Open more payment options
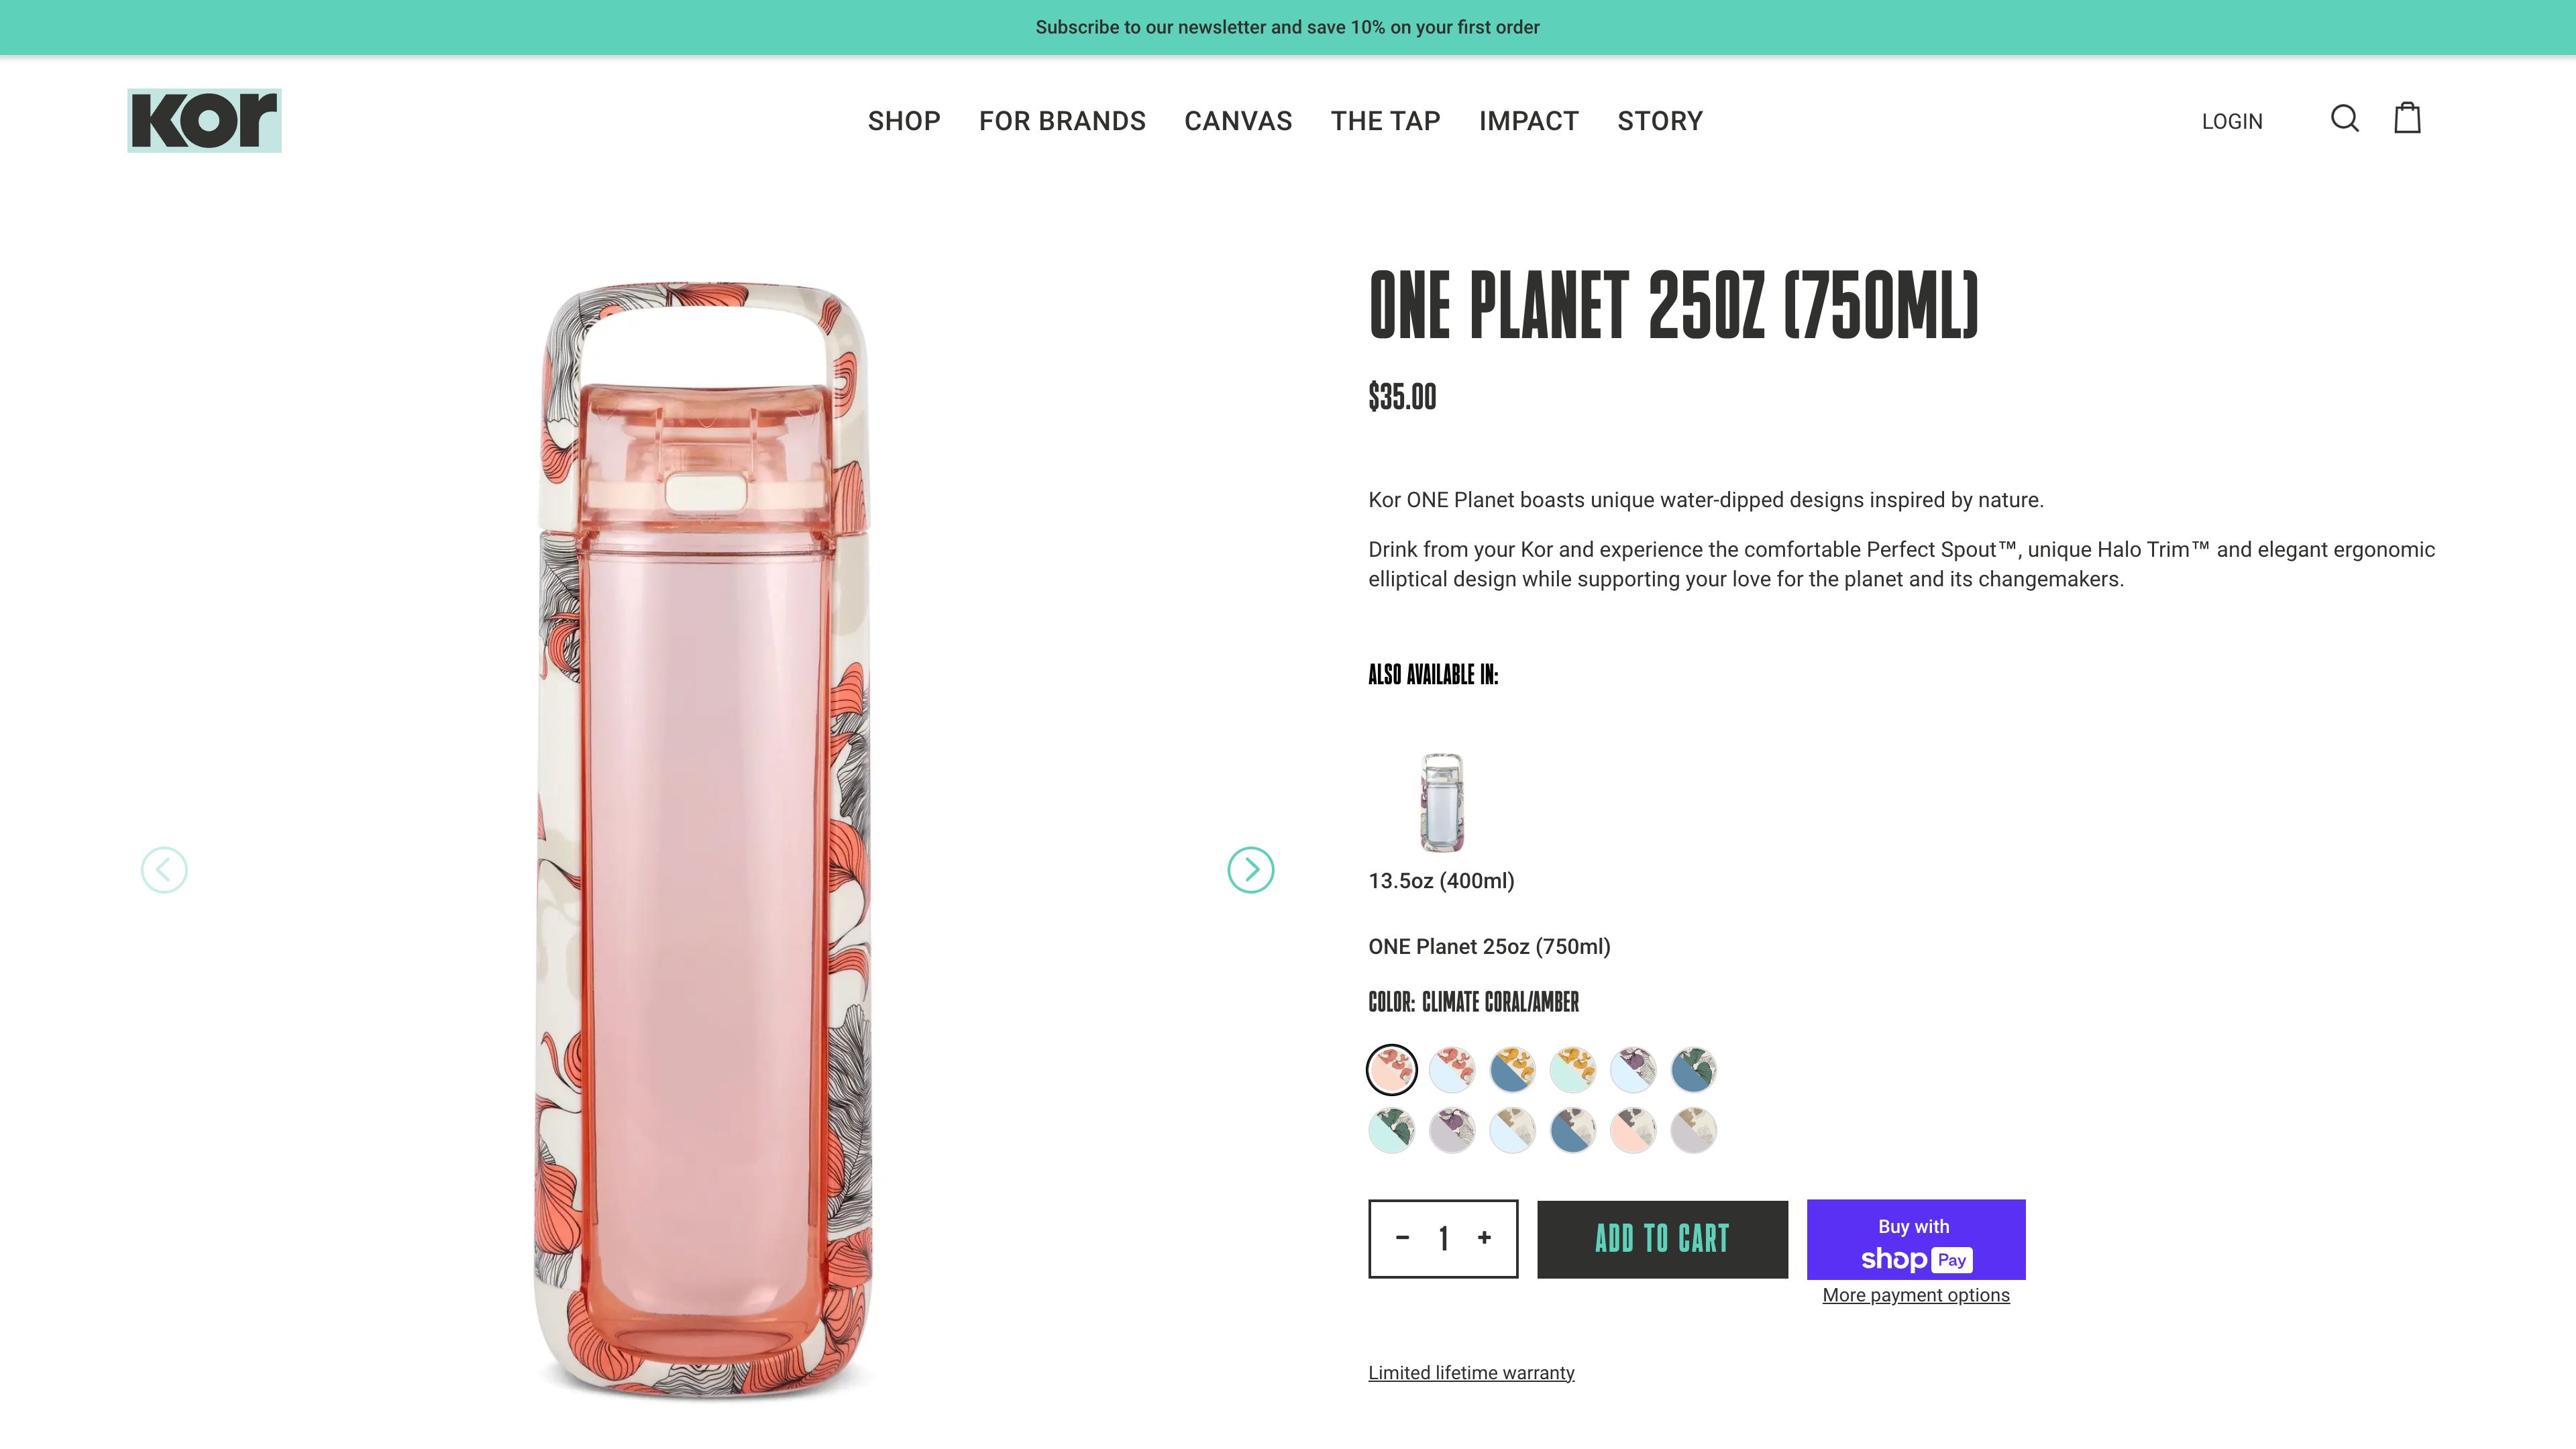The image size is (2576, 1449). [1915, 1295]
